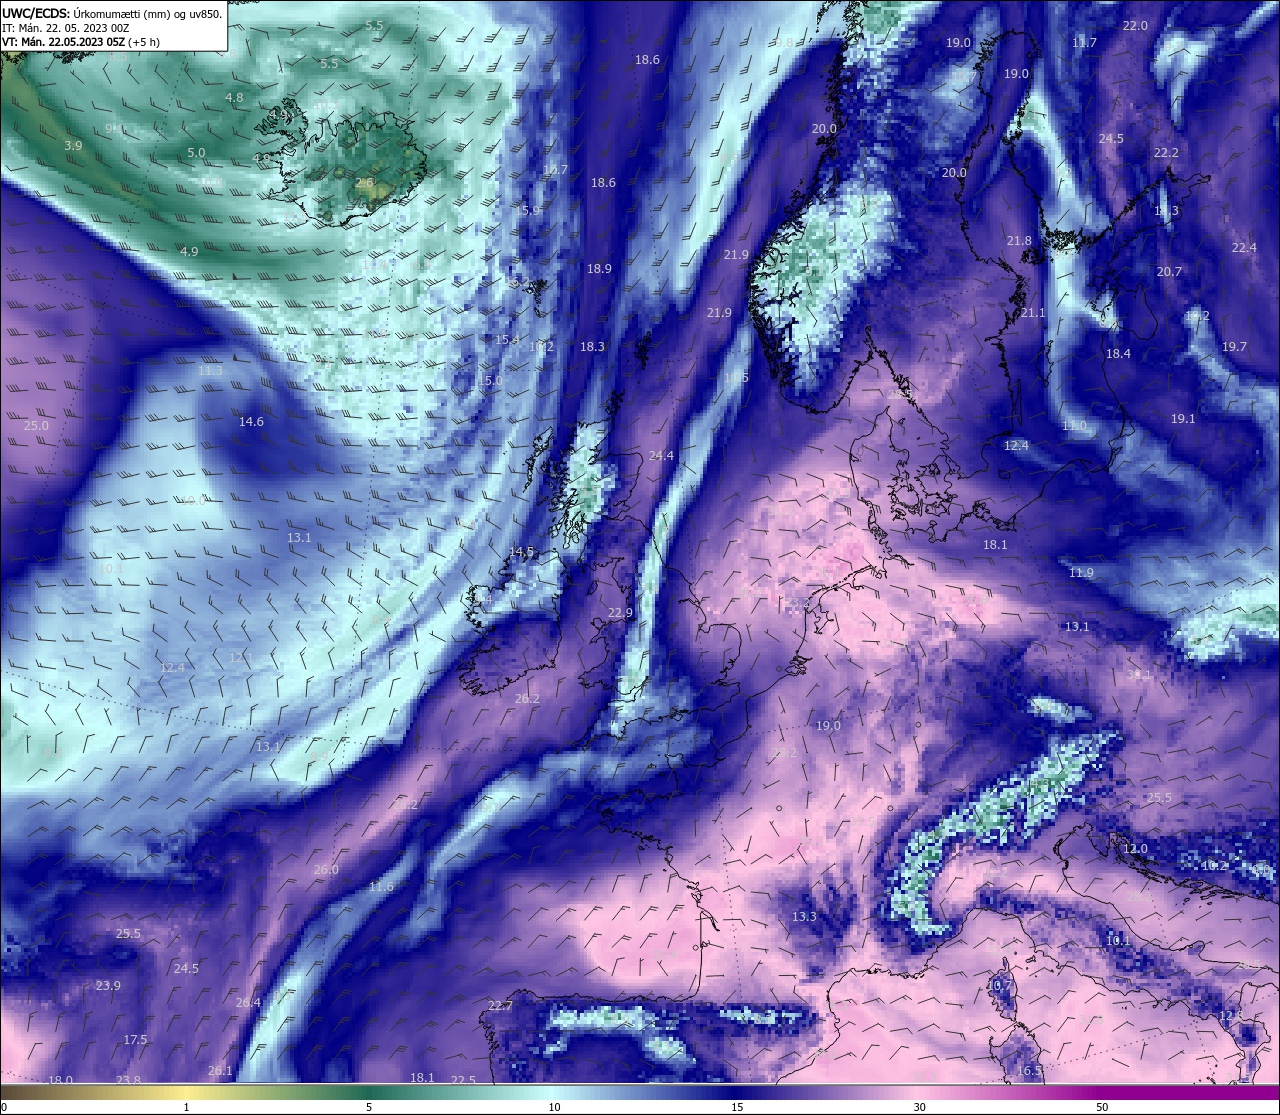The width and height of the screenshot is (1280, 1115).
Task: Click the legend tick label '15'
Action: click(737, 1107)
